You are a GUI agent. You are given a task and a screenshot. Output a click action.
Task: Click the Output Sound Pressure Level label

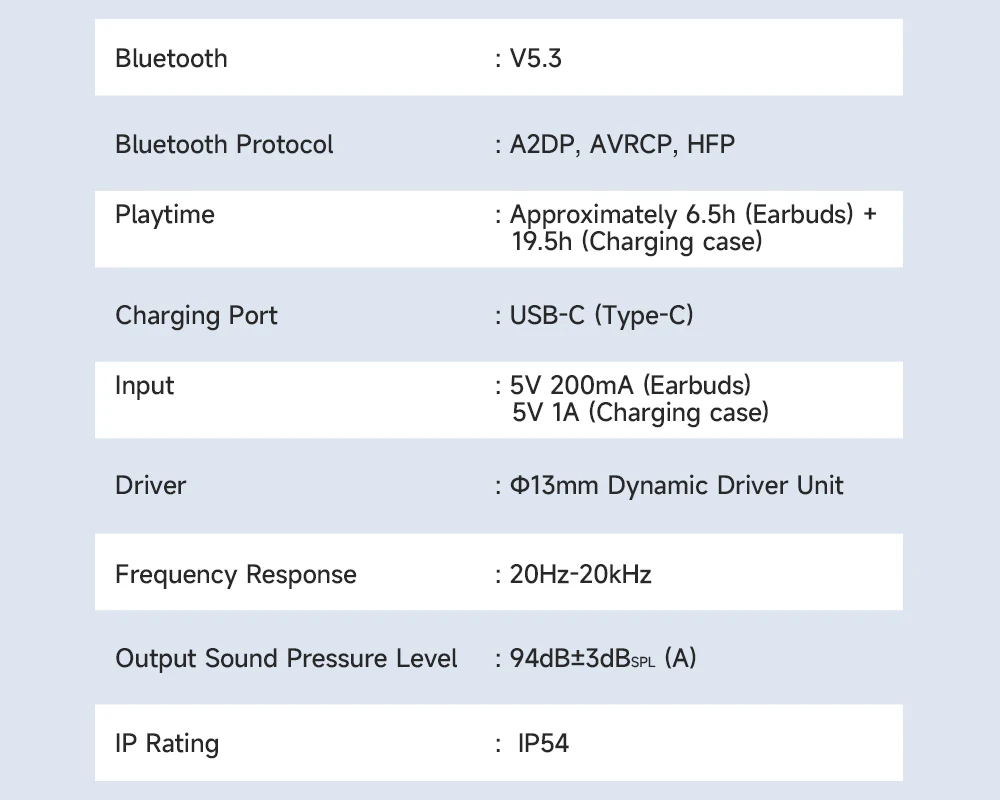point(286,659)
